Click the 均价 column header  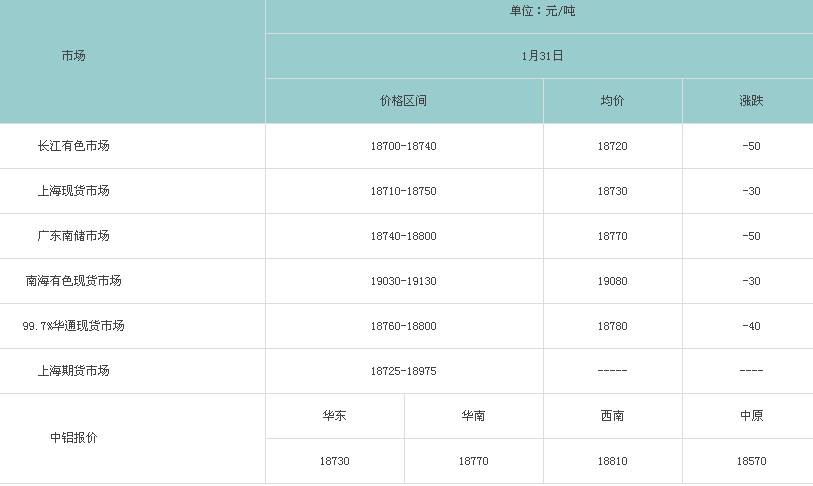coord(612,101)
